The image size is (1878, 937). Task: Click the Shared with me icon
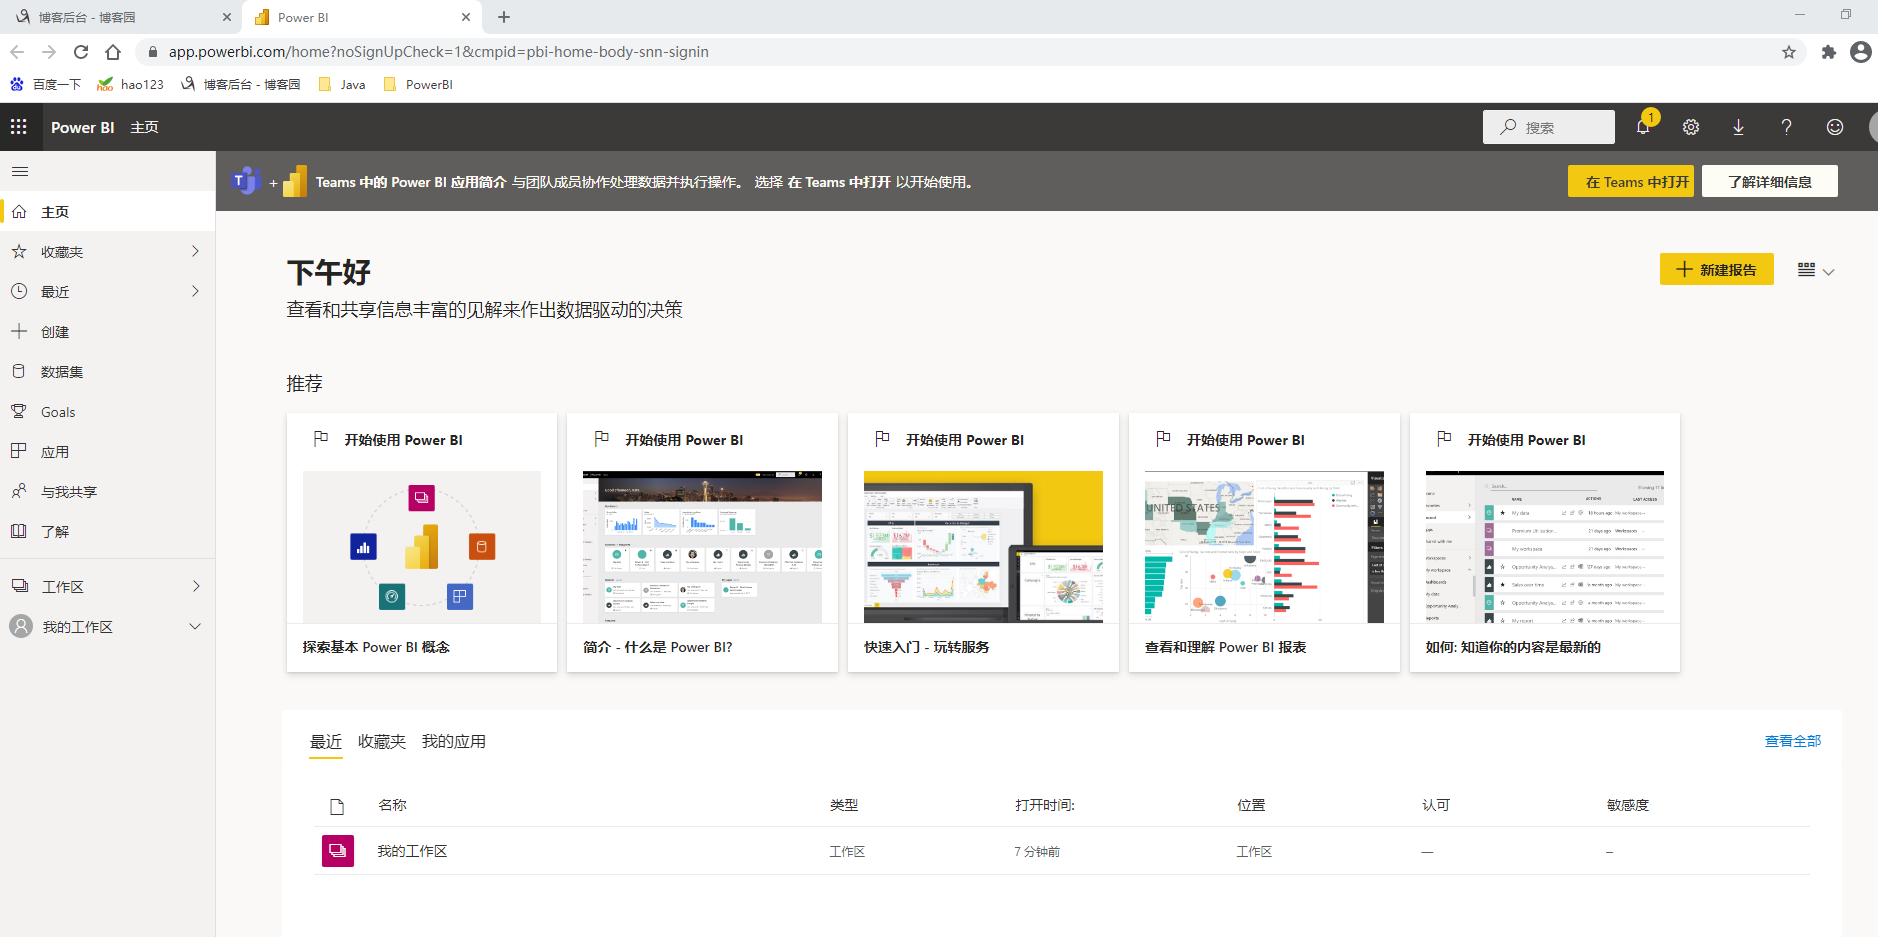(19, 491)
